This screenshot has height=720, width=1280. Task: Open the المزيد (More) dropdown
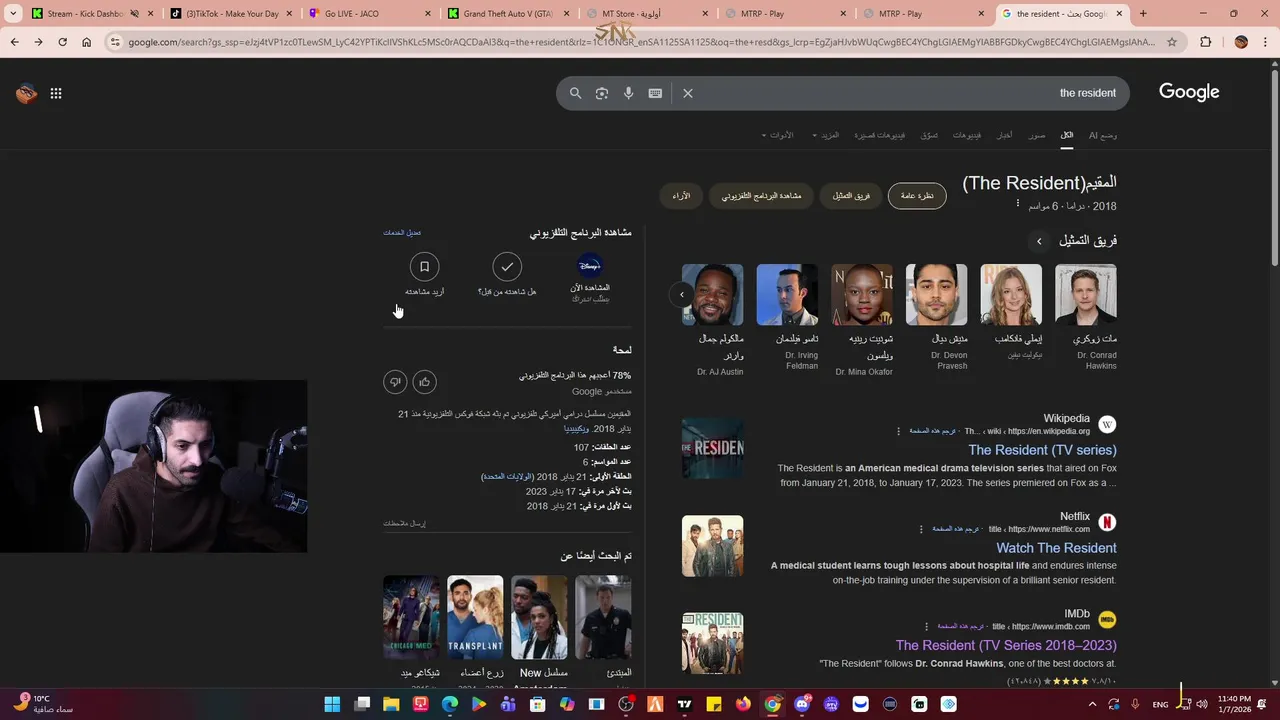point(826,135)
